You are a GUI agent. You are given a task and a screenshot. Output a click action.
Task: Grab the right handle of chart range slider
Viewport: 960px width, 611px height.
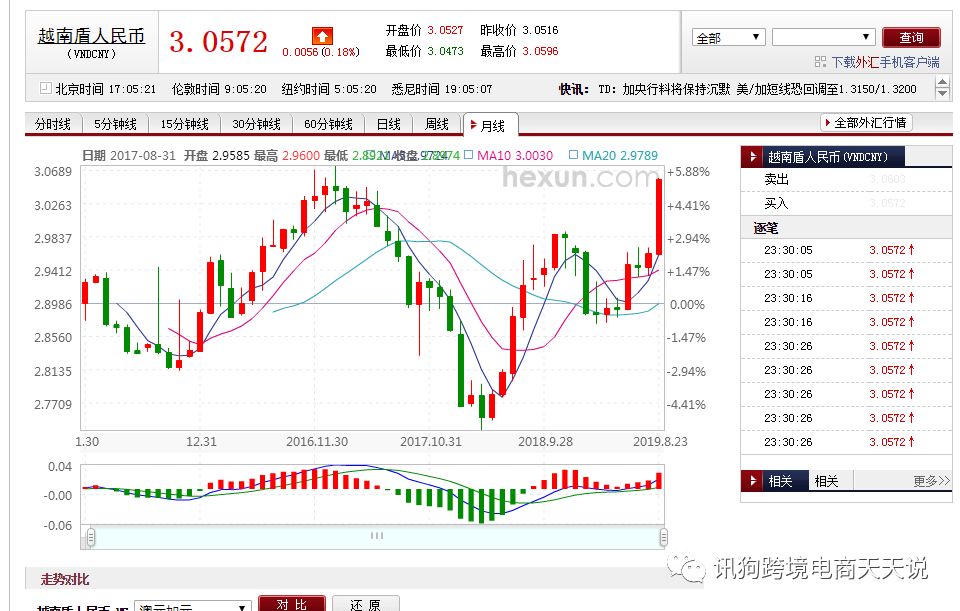(663, 538)
